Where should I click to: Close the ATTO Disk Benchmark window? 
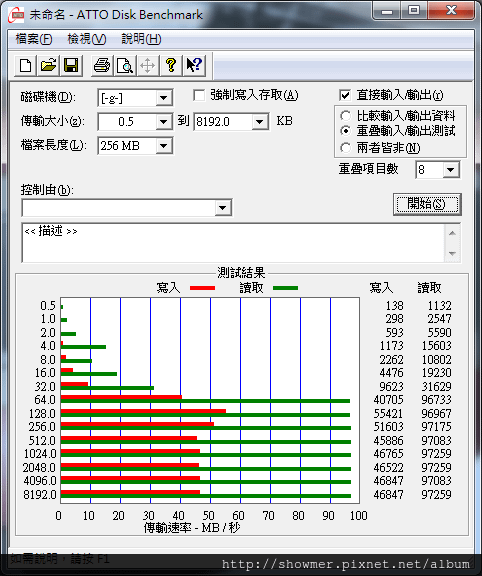click(x=451, y=11)
